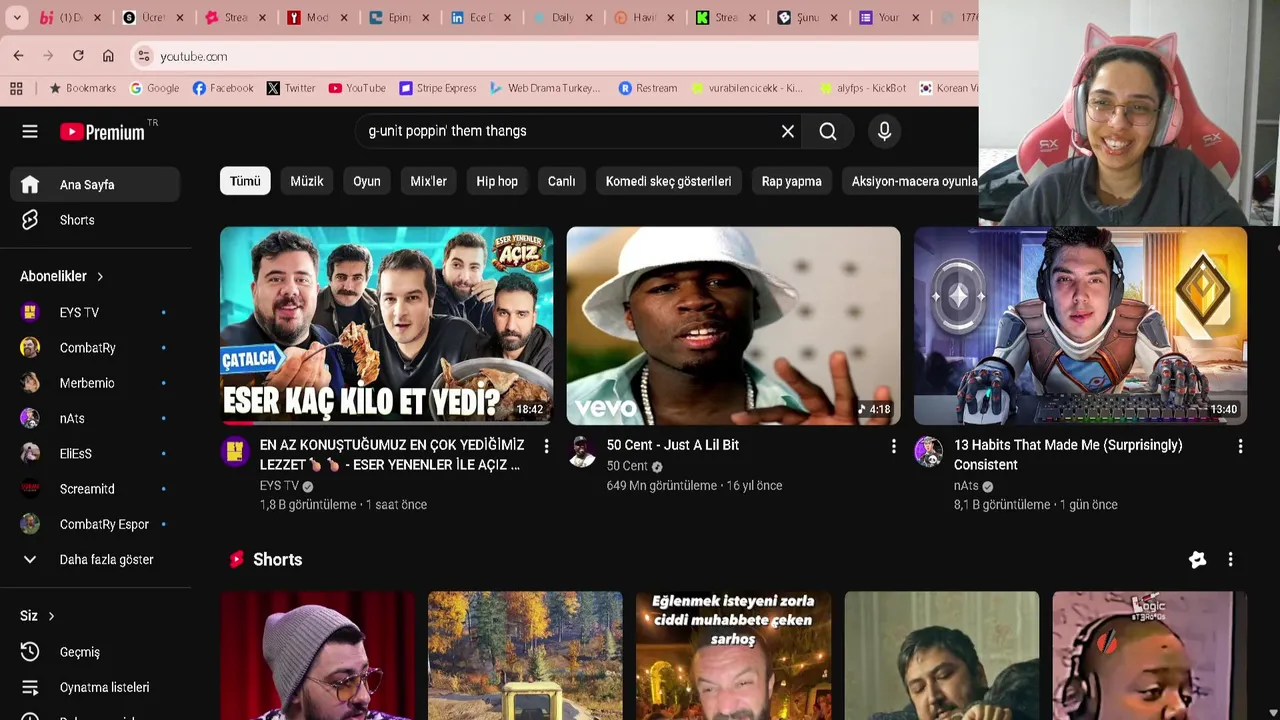Open 13 Habits video thumbnail
The width and height of the screenshot is (1280, 720).
tap(1080, 325)
